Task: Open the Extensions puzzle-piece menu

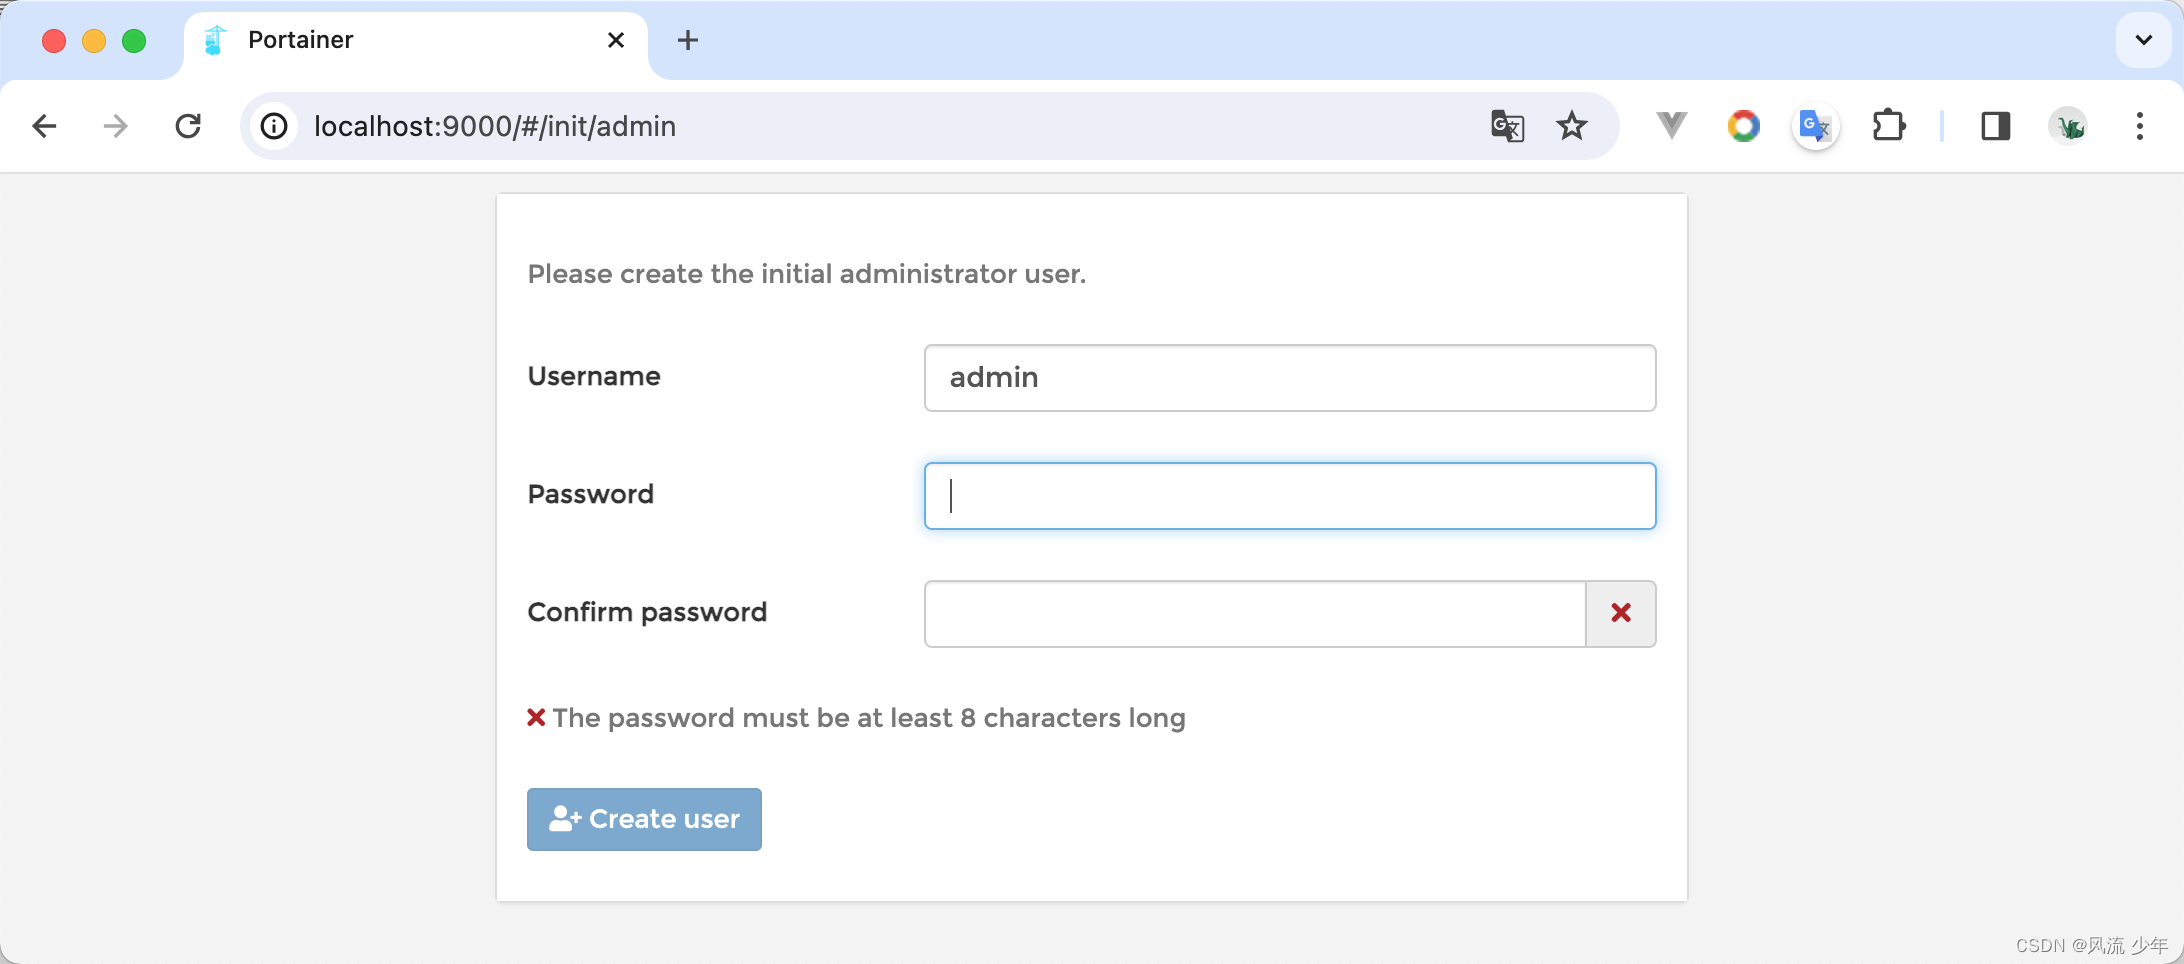Action: pos(1888,126)
